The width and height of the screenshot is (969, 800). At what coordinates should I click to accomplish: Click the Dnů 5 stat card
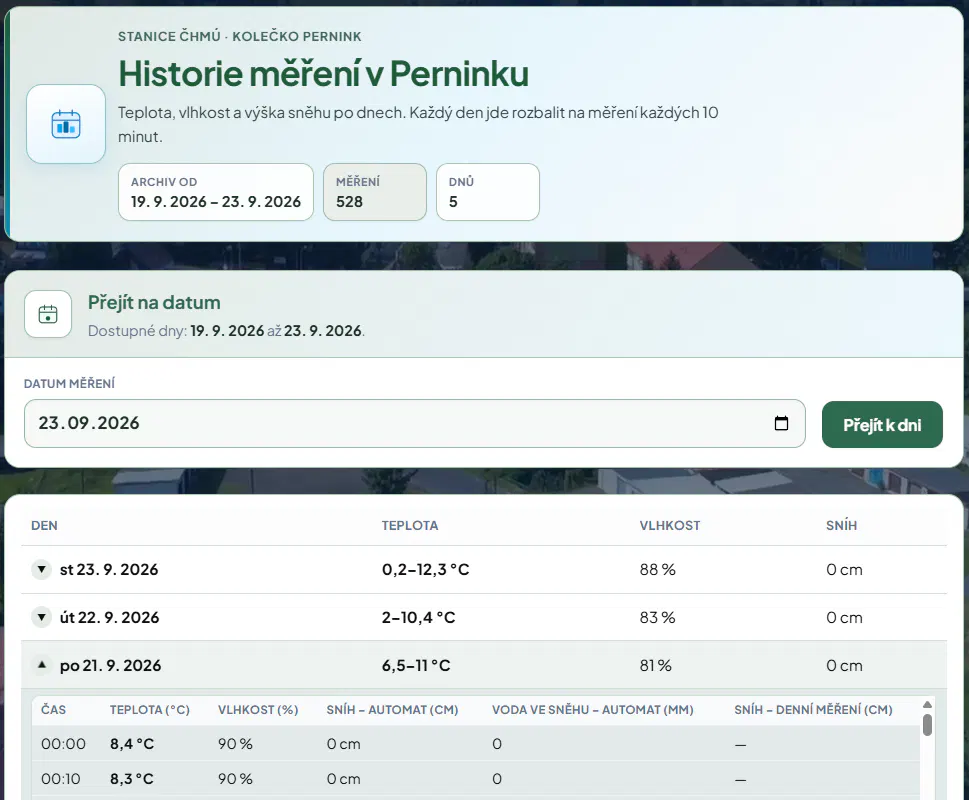click(488, 192)
